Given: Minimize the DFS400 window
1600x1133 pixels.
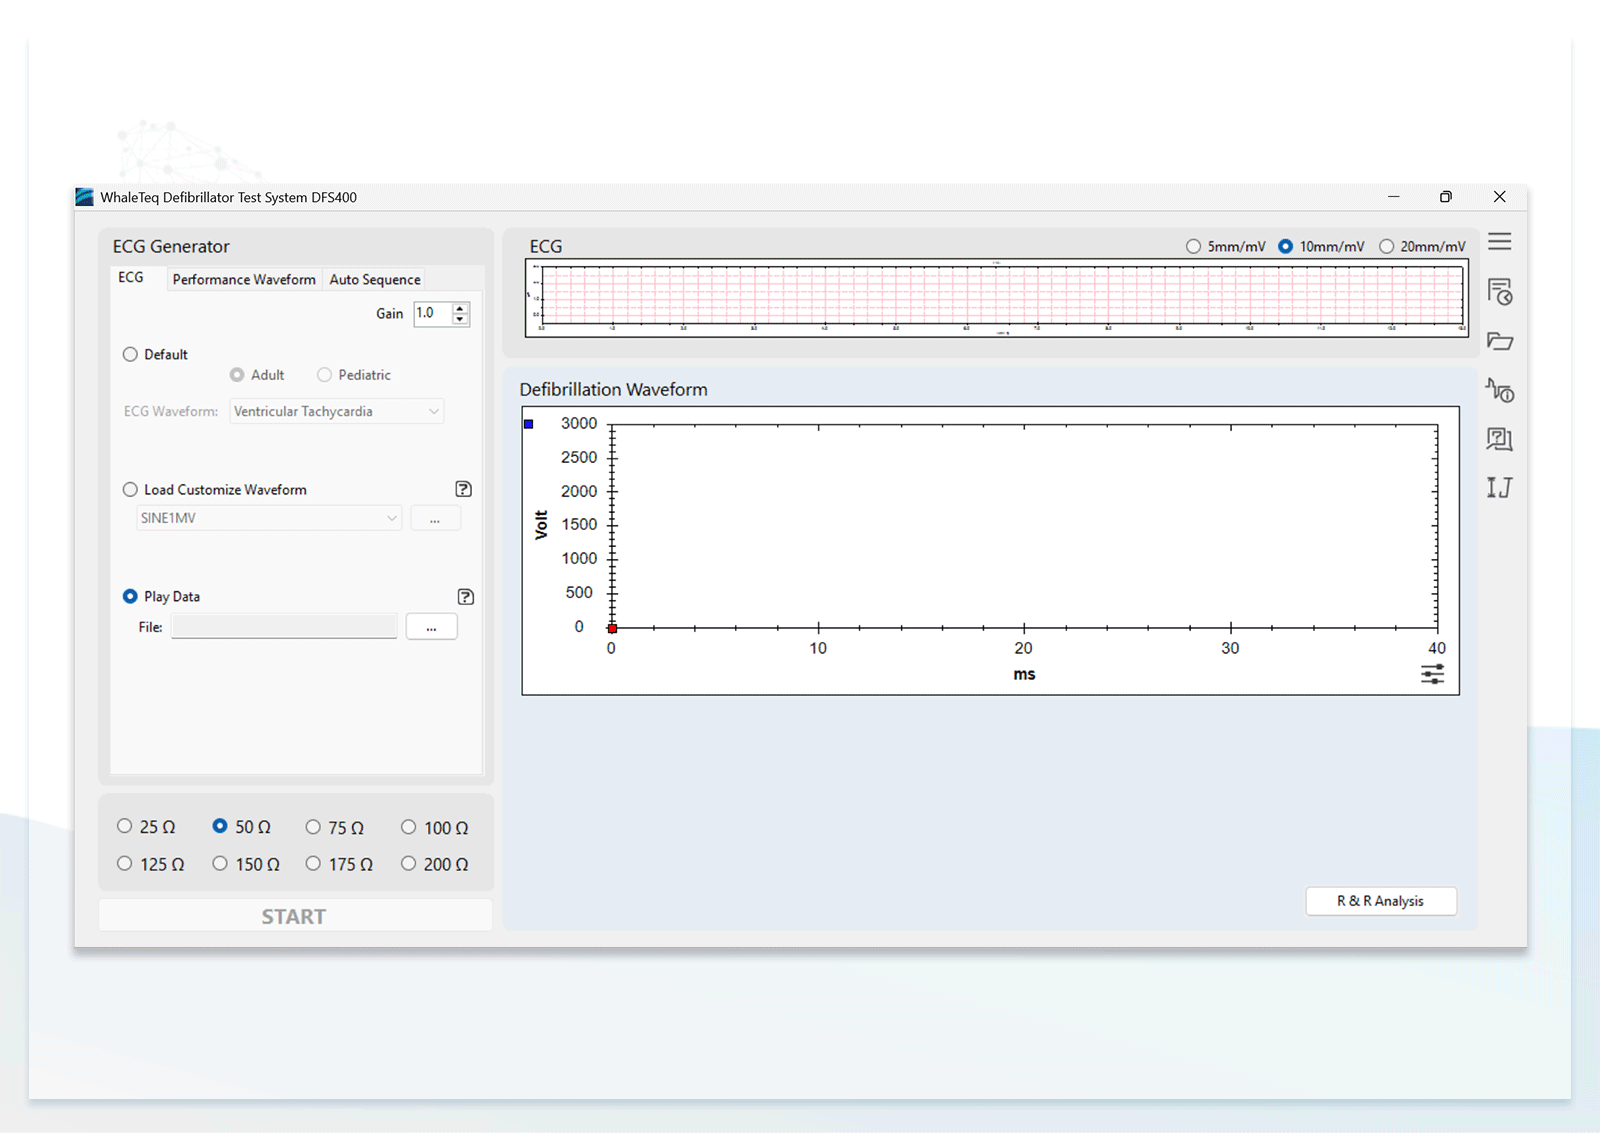Looking at the screenshot, I should [x=1393, y=197].
